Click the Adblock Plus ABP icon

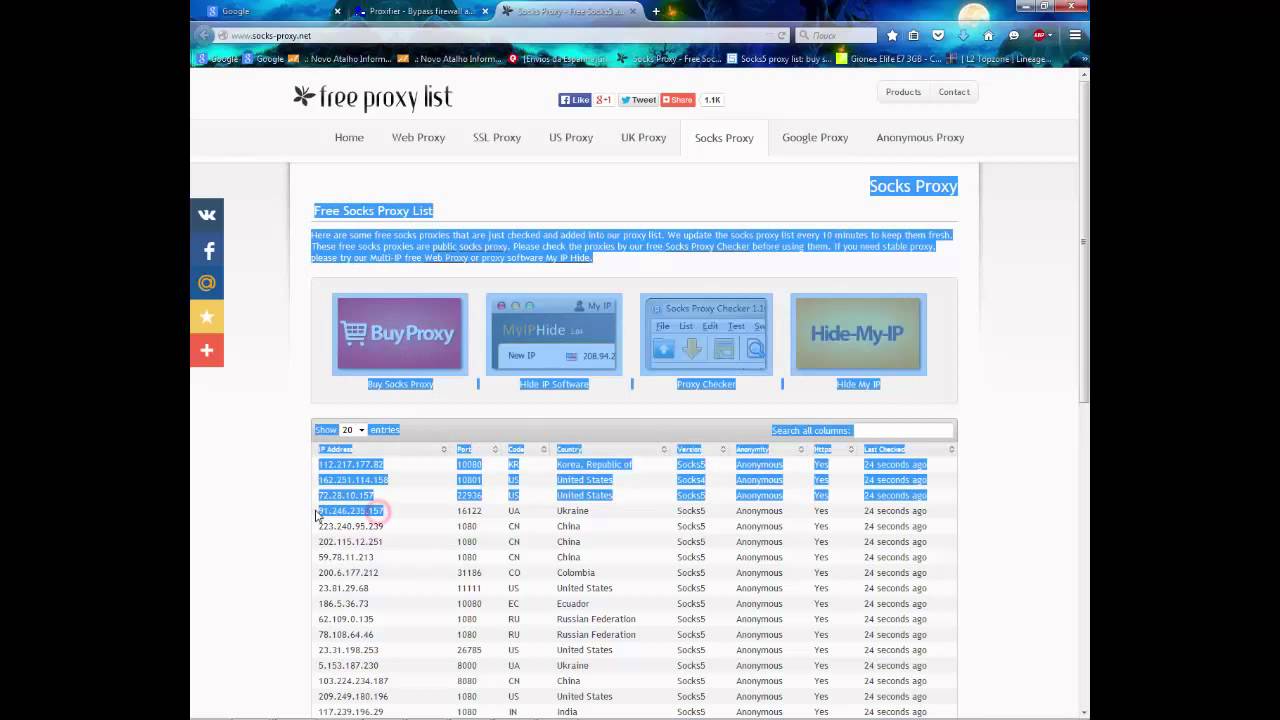1040,35
